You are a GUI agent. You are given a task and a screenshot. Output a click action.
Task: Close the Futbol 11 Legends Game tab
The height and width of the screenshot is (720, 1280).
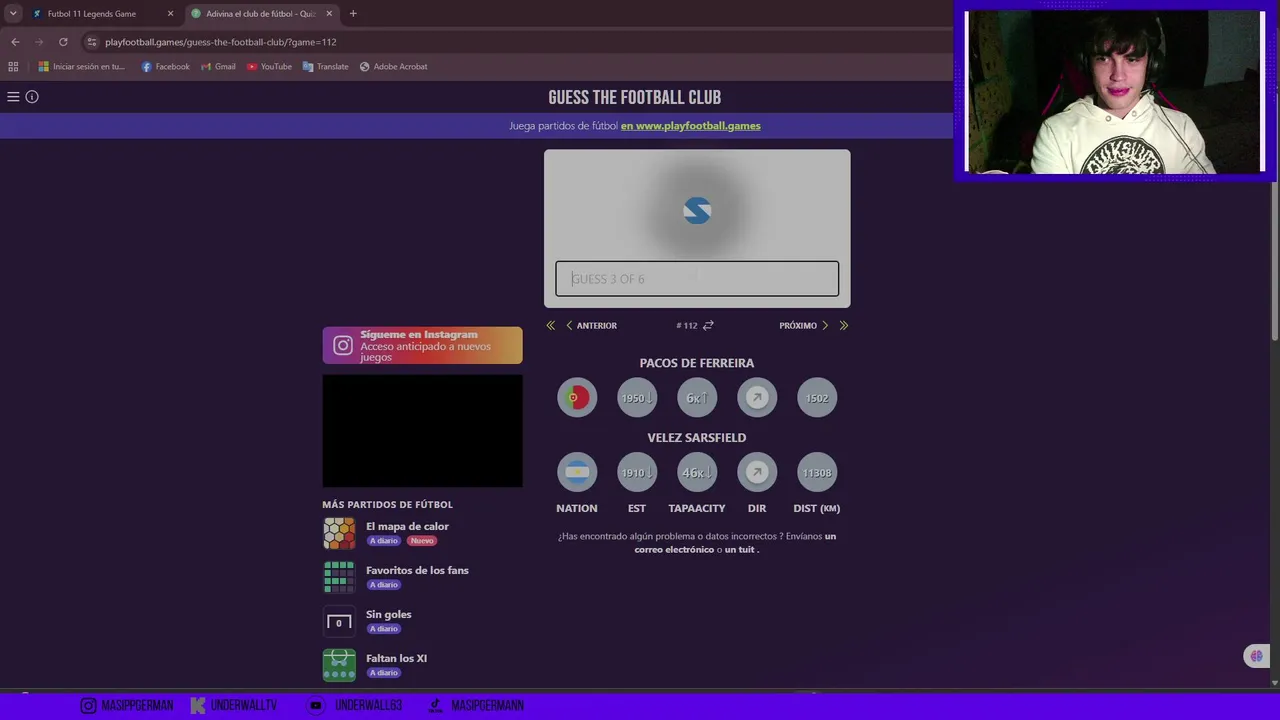coord(170,14)
